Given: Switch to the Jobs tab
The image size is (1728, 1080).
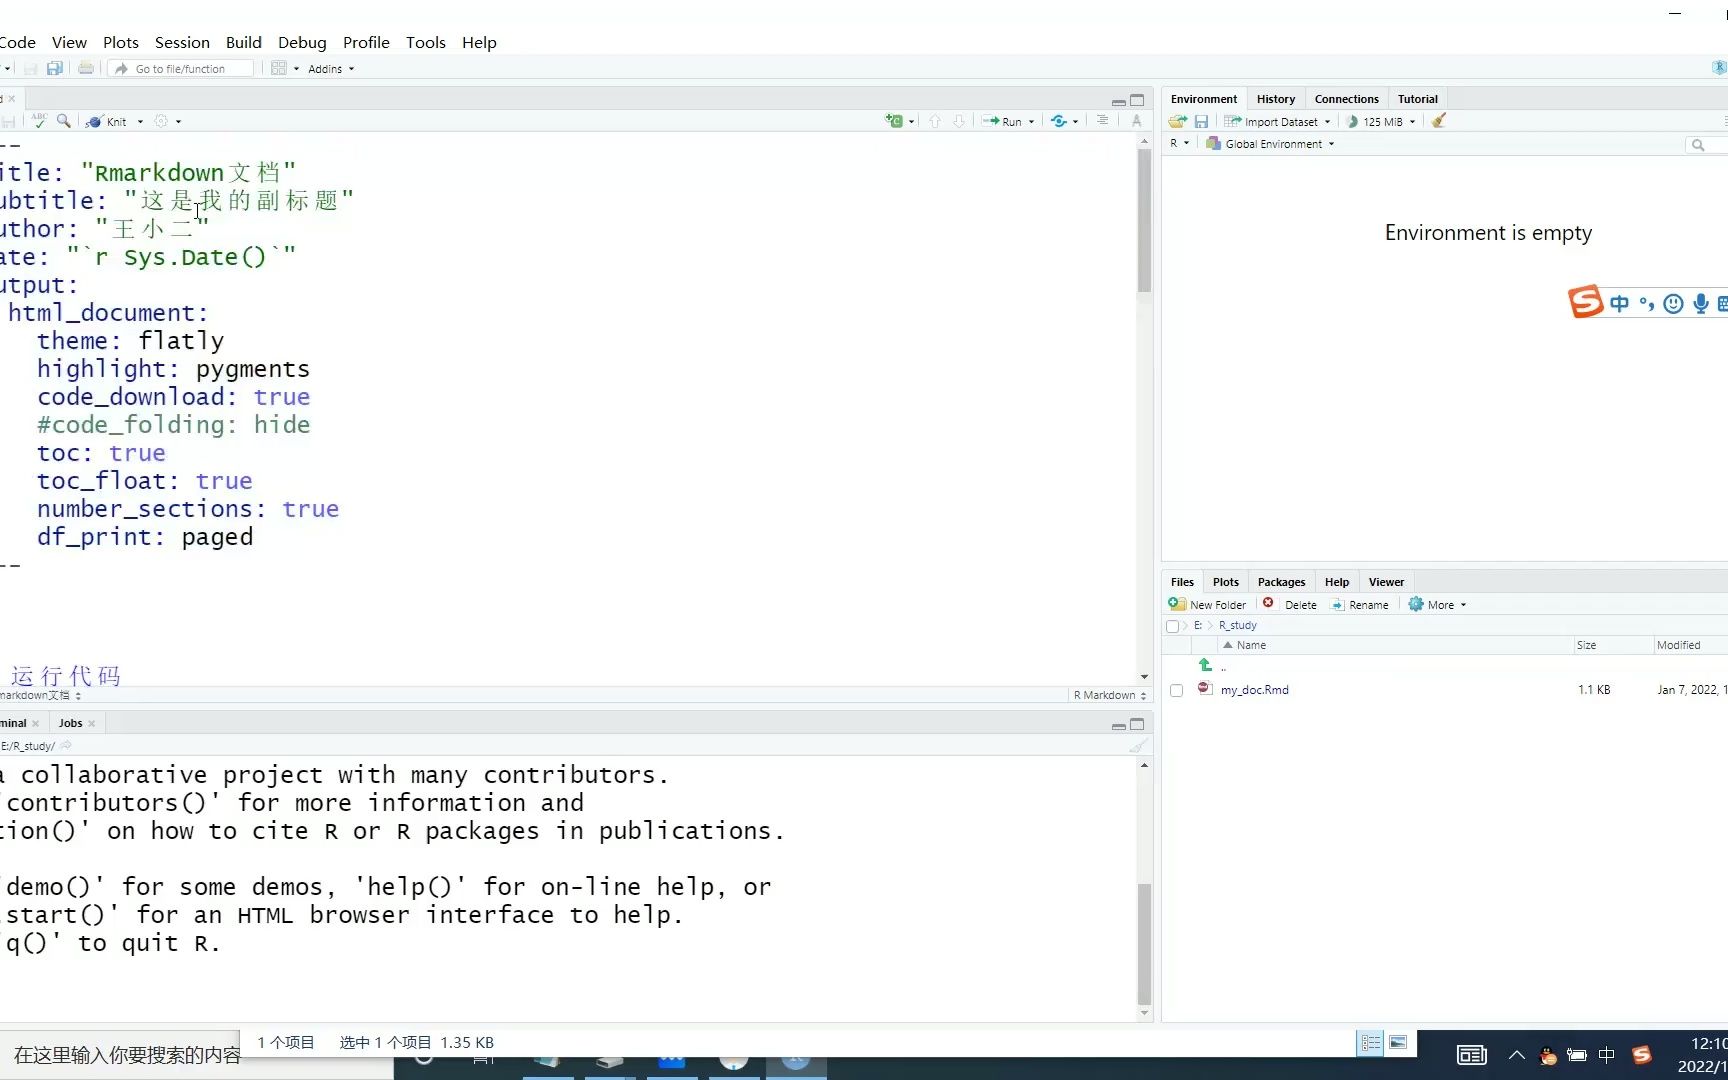Looking at the screenshot, I should [x=70, y=723].
